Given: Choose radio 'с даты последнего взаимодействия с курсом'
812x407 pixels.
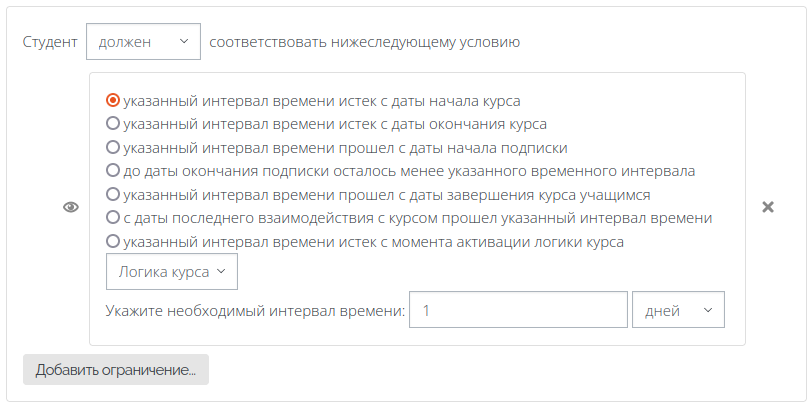Looking at the screenshot, I should (113, 217).
